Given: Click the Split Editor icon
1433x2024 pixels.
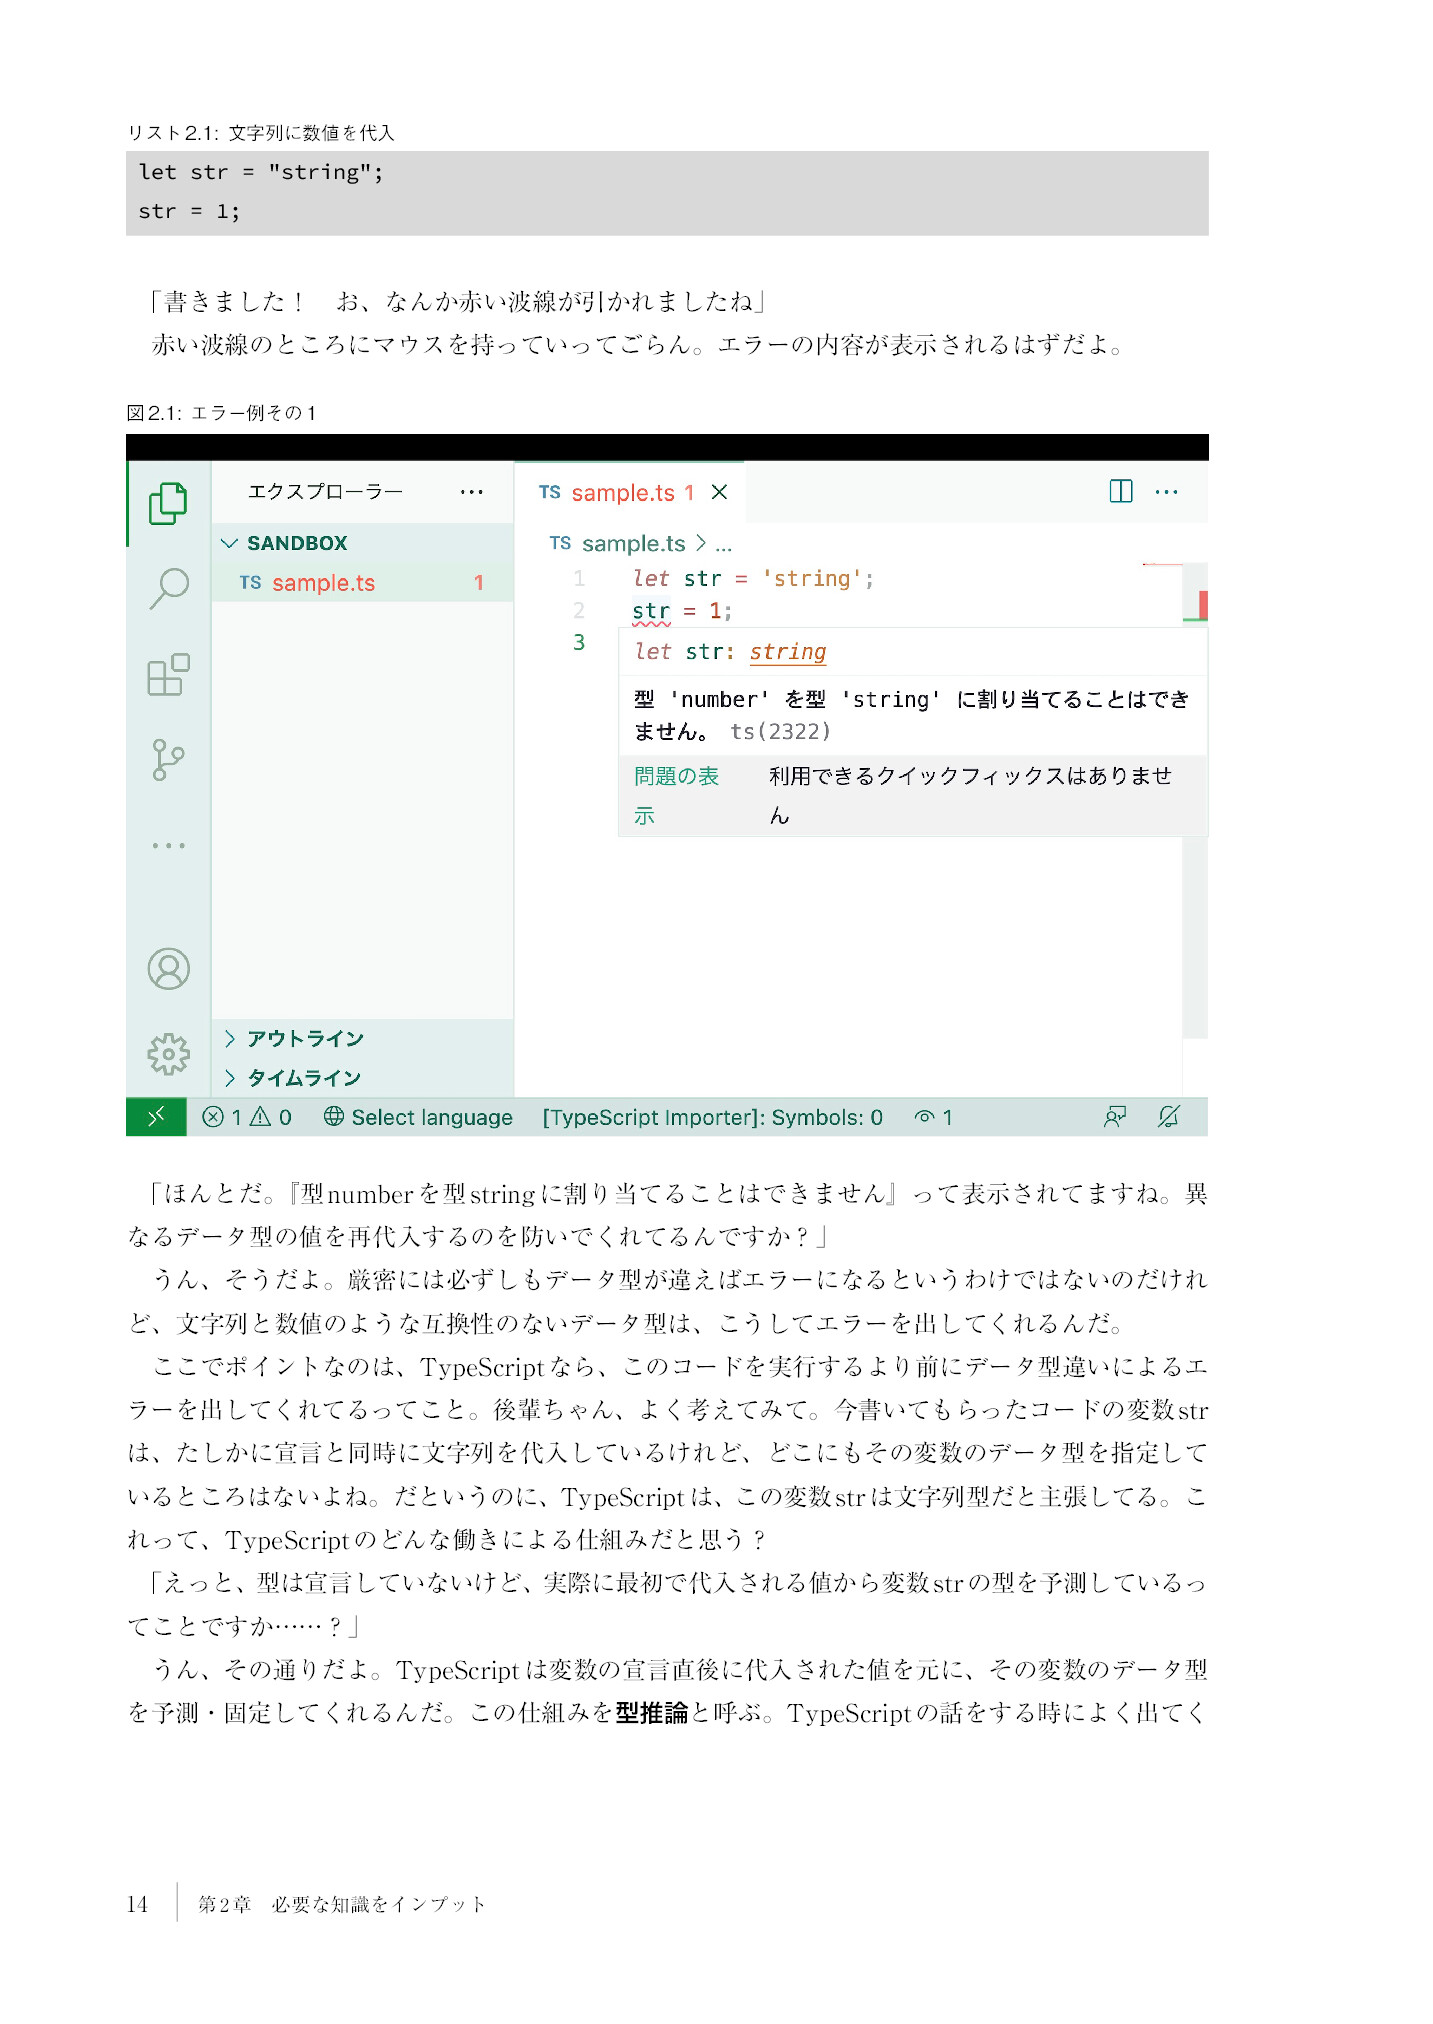Looking at the screenshot, I should click(x=1121, y=491).
